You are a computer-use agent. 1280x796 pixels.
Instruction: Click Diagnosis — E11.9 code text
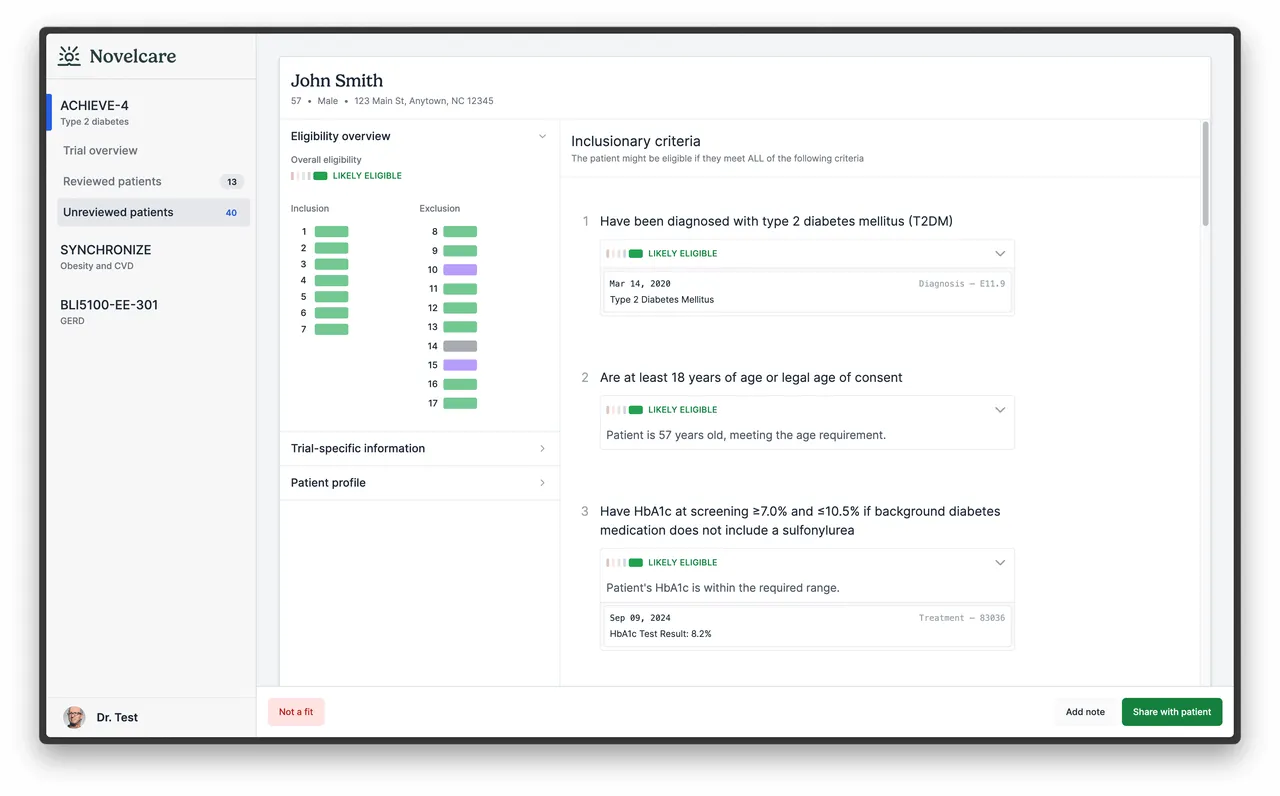click(962, 284)
